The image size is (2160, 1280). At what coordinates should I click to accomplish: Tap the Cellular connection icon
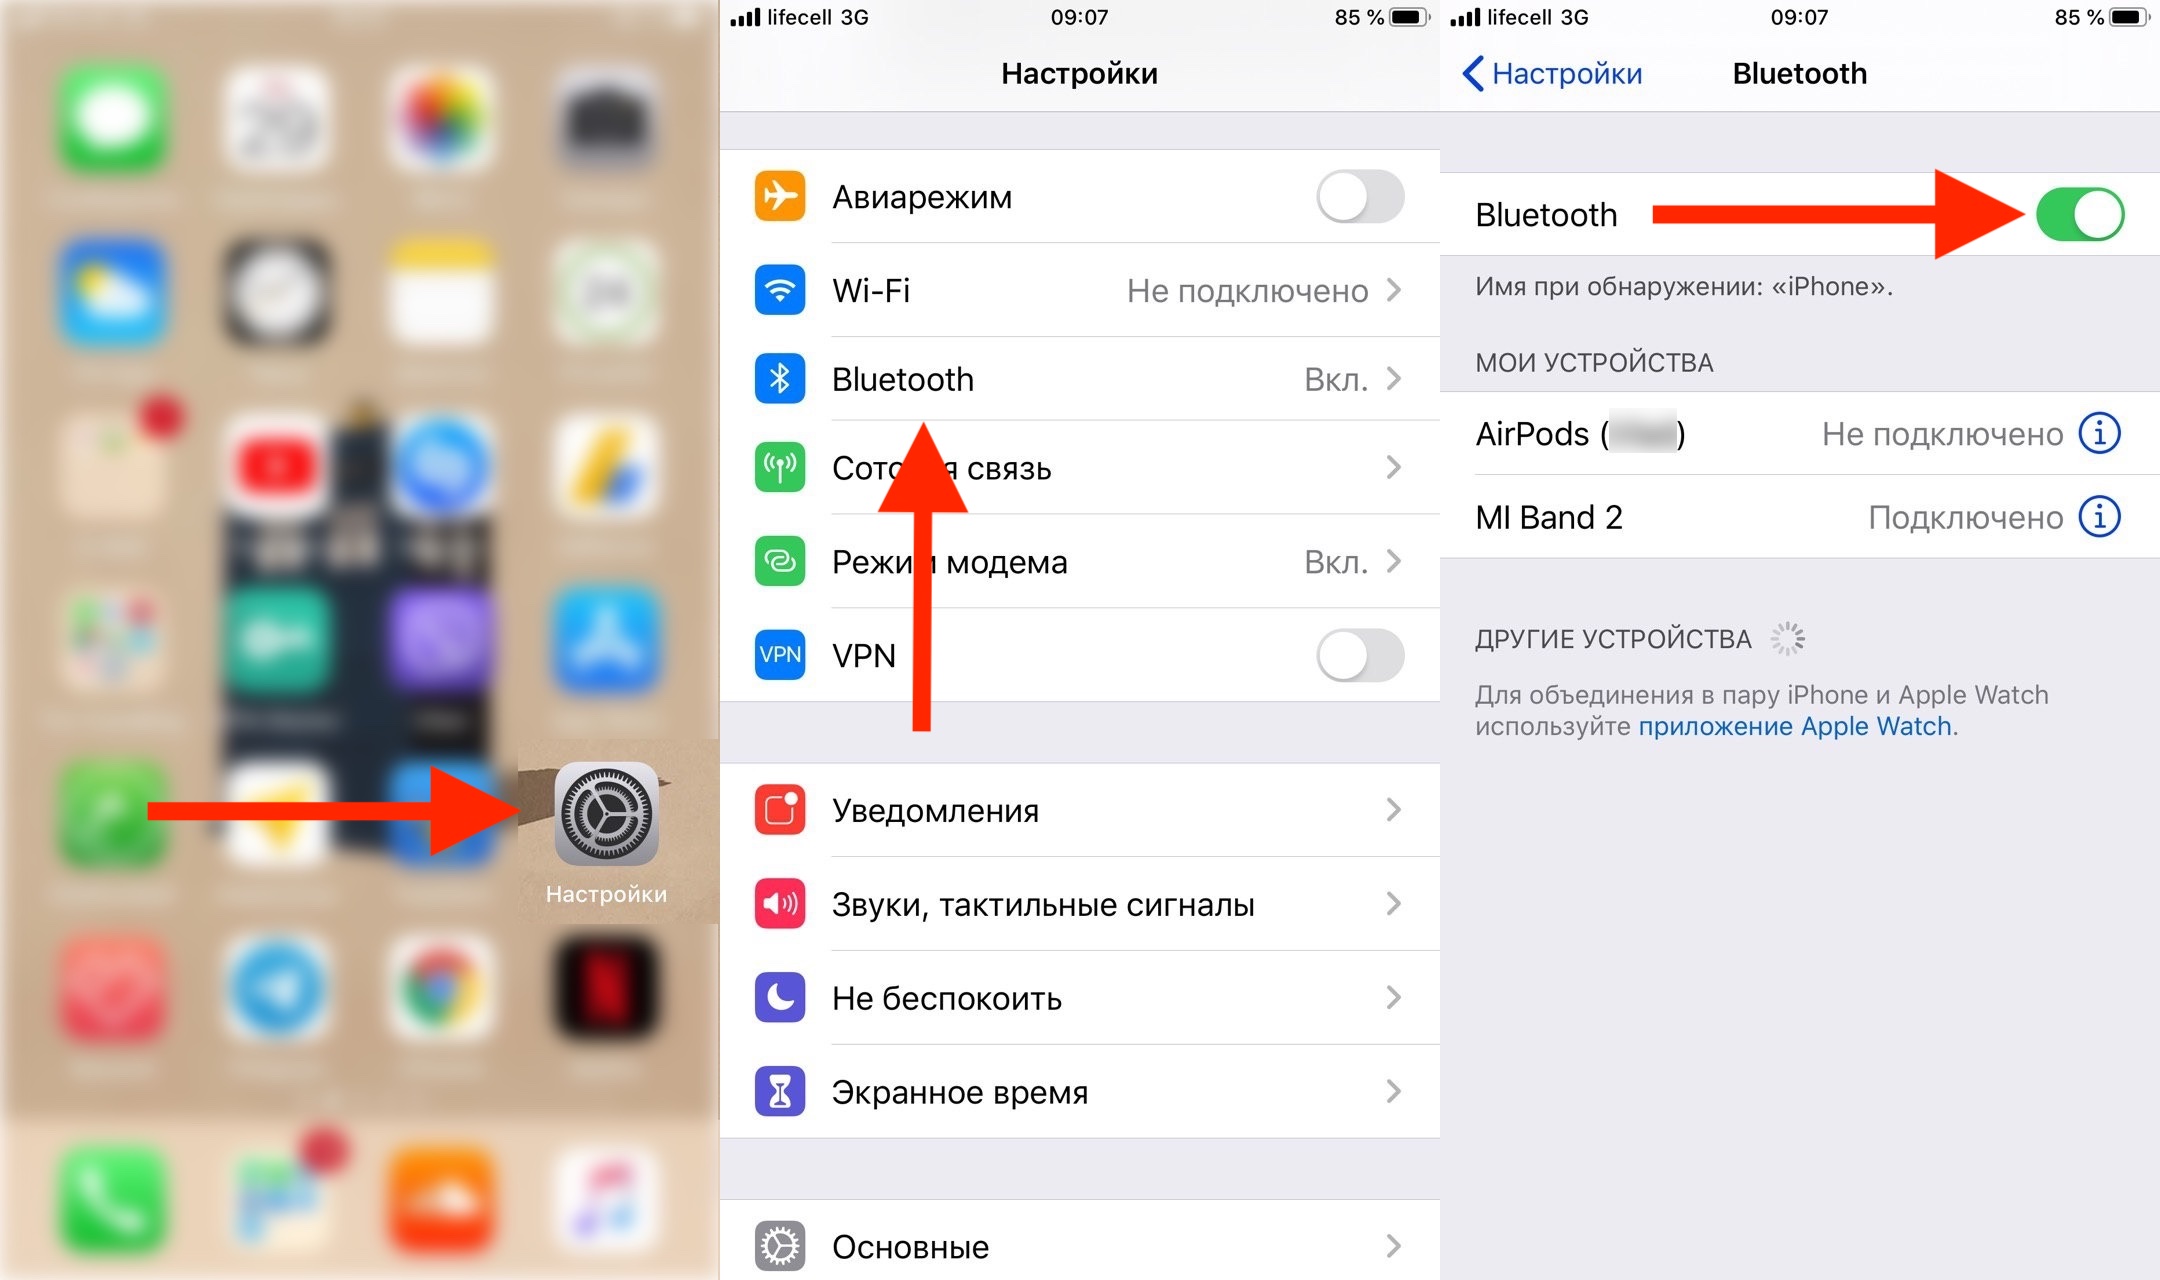point(775,469)
